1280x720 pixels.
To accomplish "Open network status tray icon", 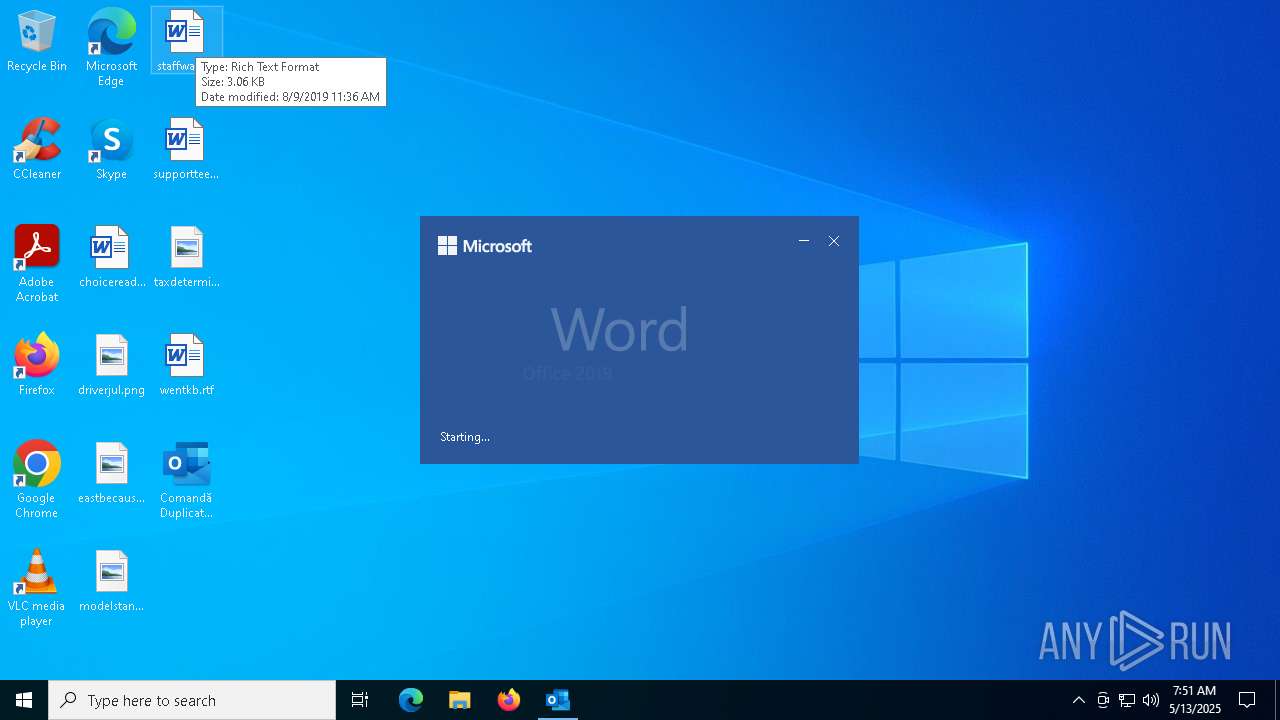I will click(x=1127, y=700).
